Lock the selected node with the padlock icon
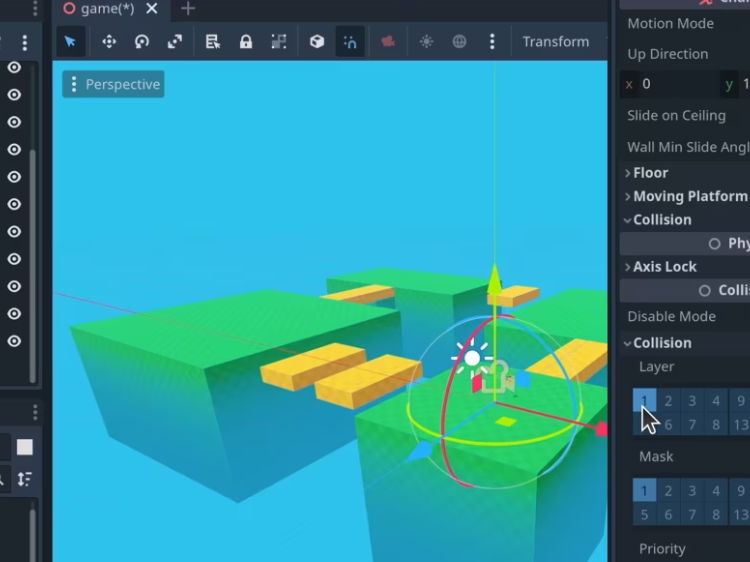Image resolution: width=750 pixels, height=562 pixels. pyautogui.click(x=246, y=42)
